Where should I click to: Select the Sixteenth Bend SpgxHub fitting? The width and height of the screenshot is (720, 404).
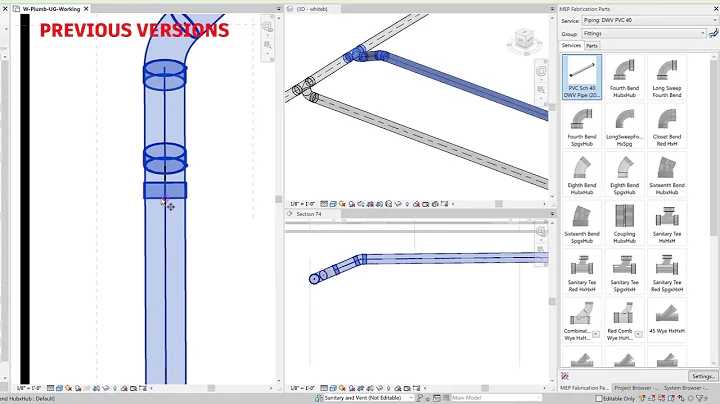582,223
